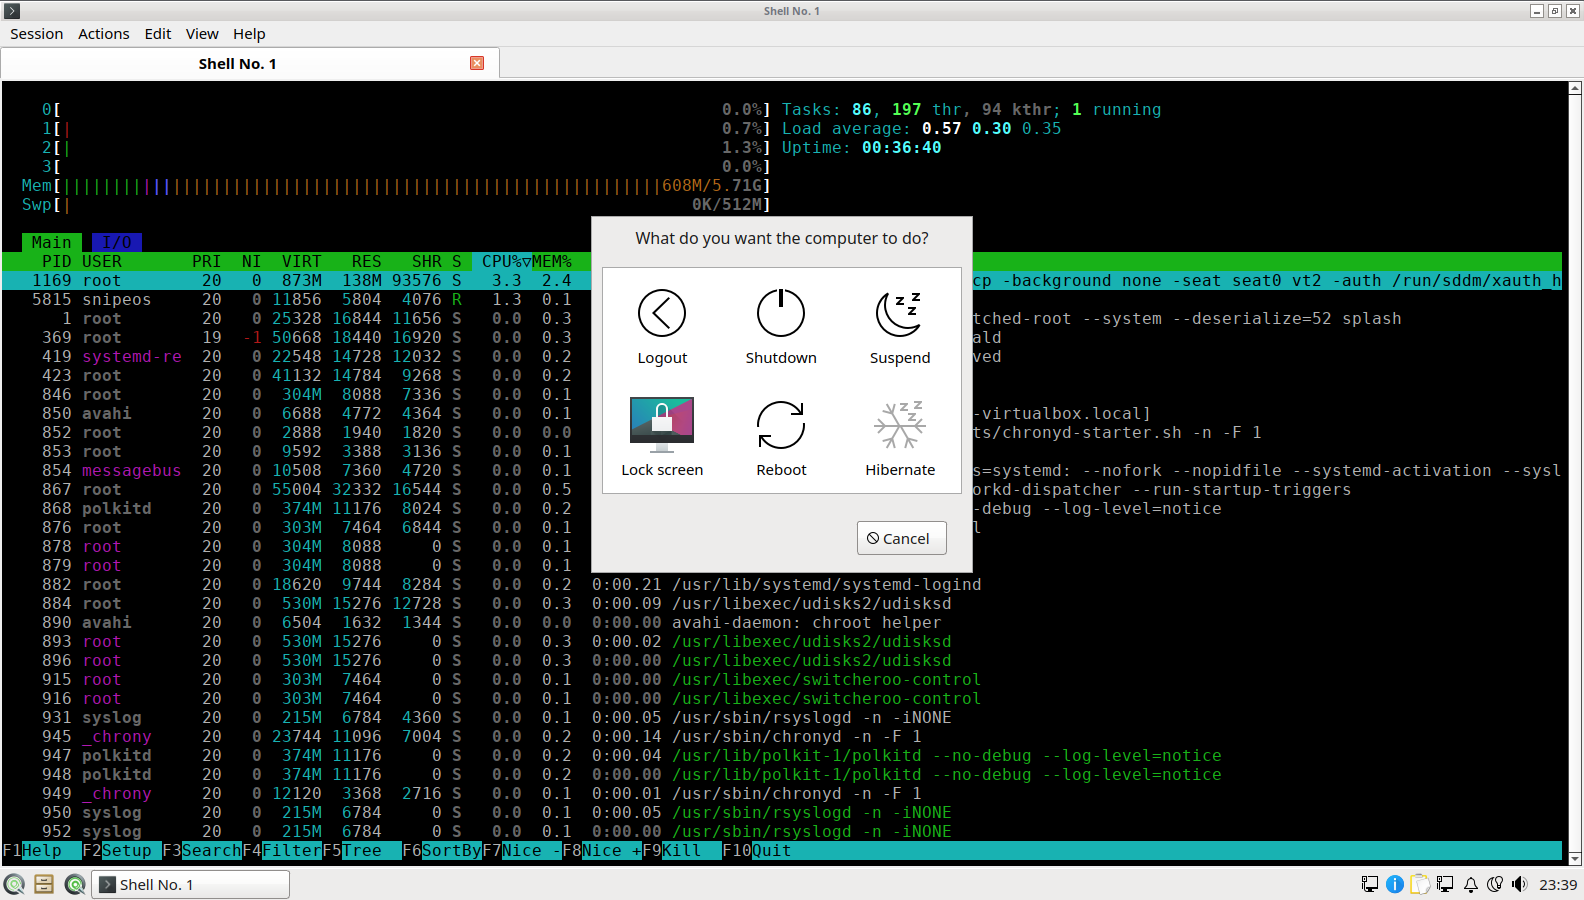Cancel the power dialog
This screenshot has height=900, width=1584.
point(902,538)
